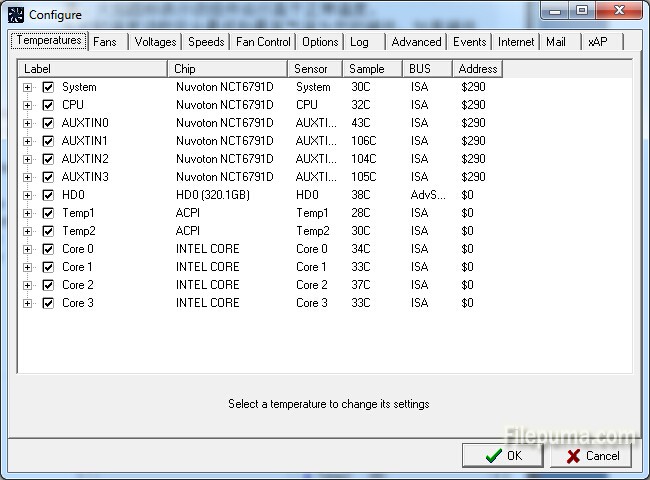Expand the CPU tree node
This screenshot has height=480, width=650.
click(27, 105)
